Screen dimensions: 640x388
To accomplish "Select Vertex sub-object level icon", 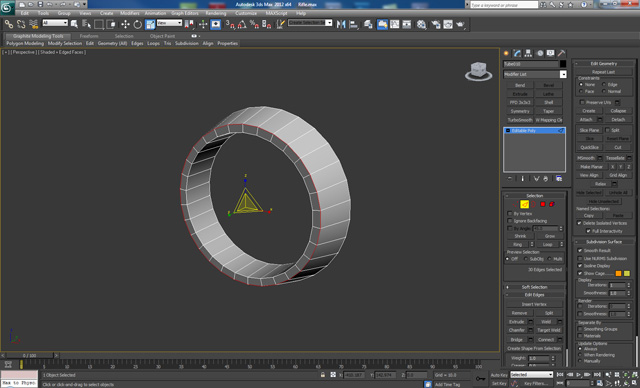I will 515,204.
